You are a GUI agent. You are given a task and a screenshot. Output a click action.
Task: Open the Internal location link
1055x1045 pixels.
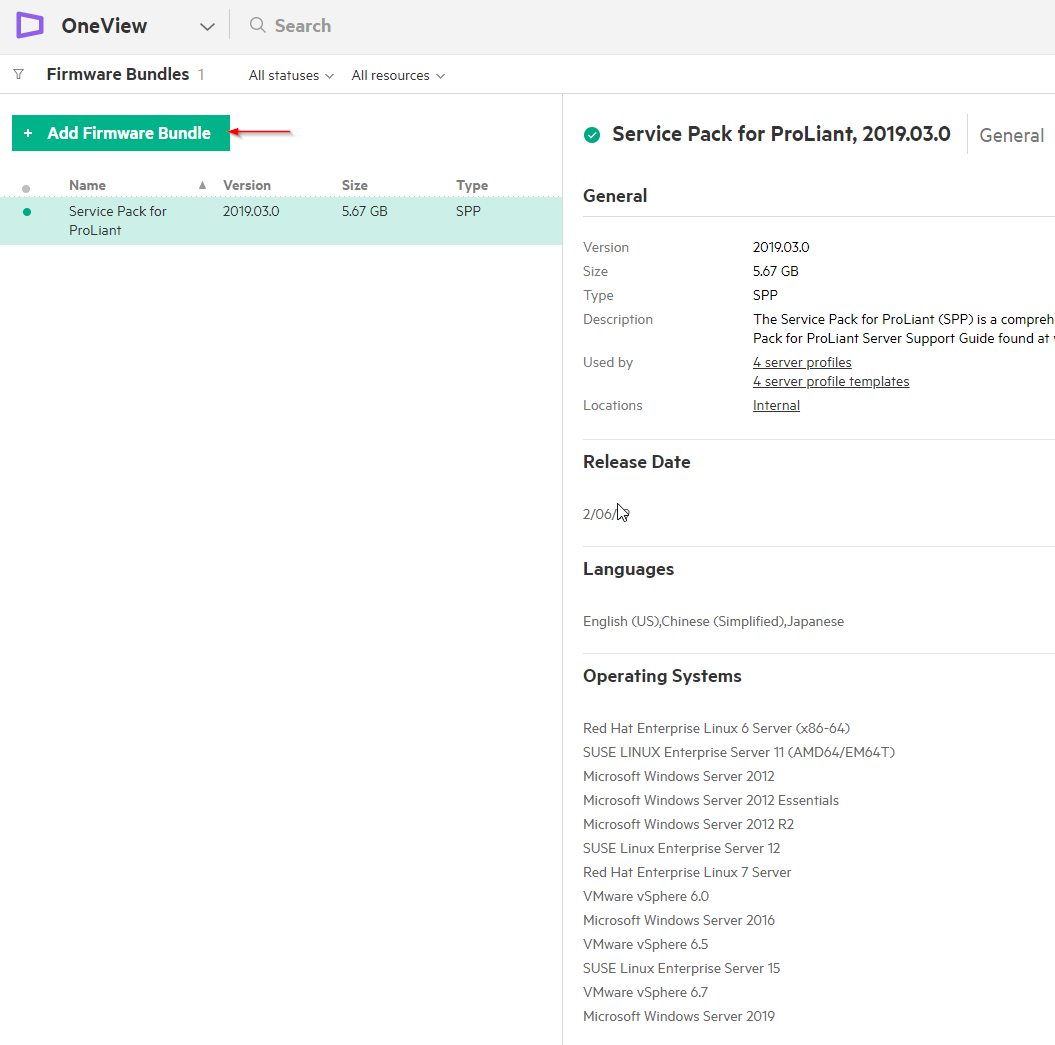[x=776, y=405]
